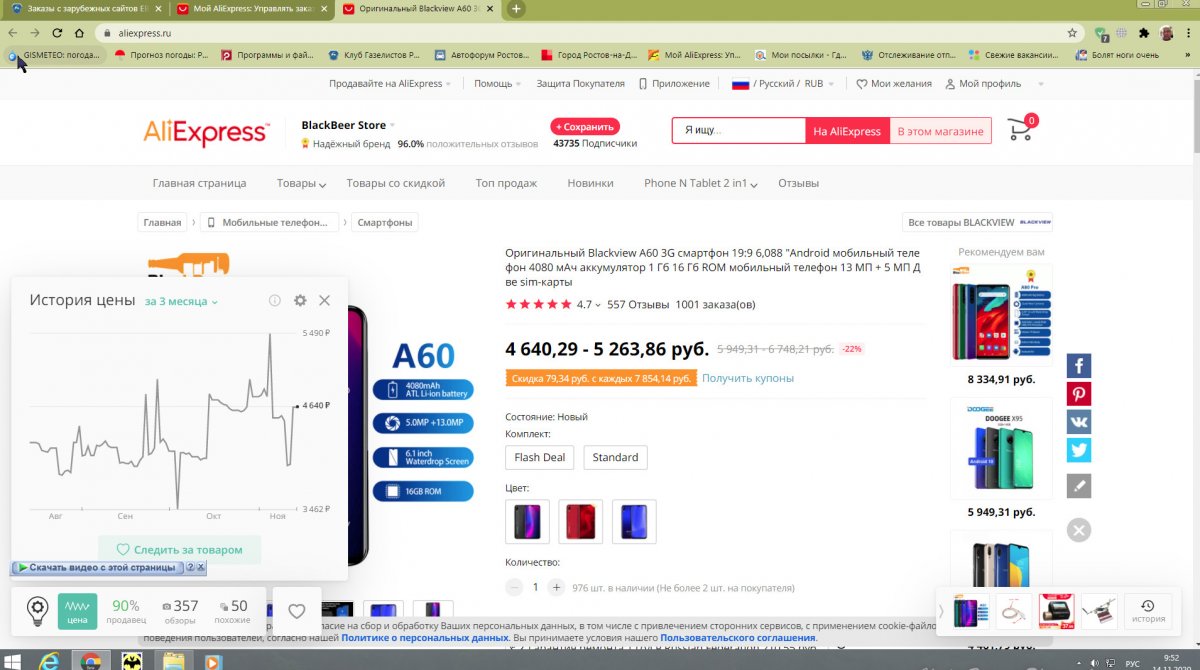
Task: Share the product on Twitter
Action: click(1078, 450)
